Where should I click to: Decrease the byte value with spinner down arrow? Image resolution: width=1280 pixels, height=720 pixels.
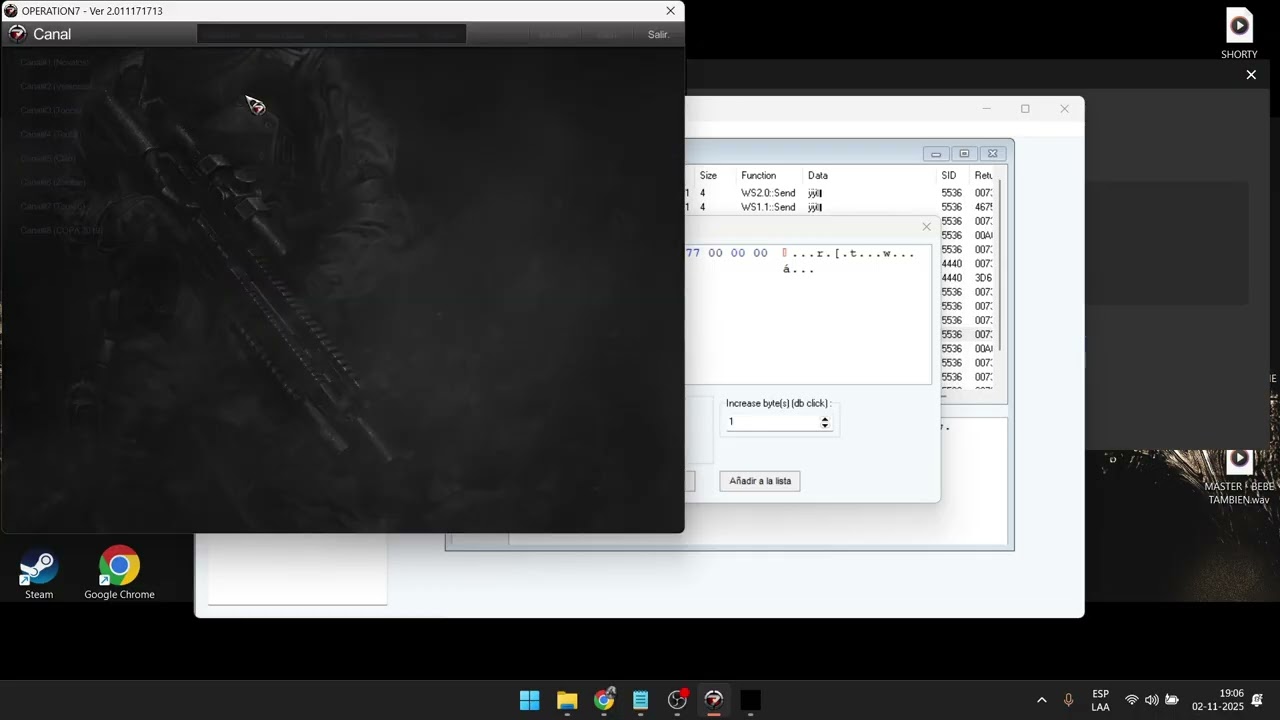click(x=825, y=426)
